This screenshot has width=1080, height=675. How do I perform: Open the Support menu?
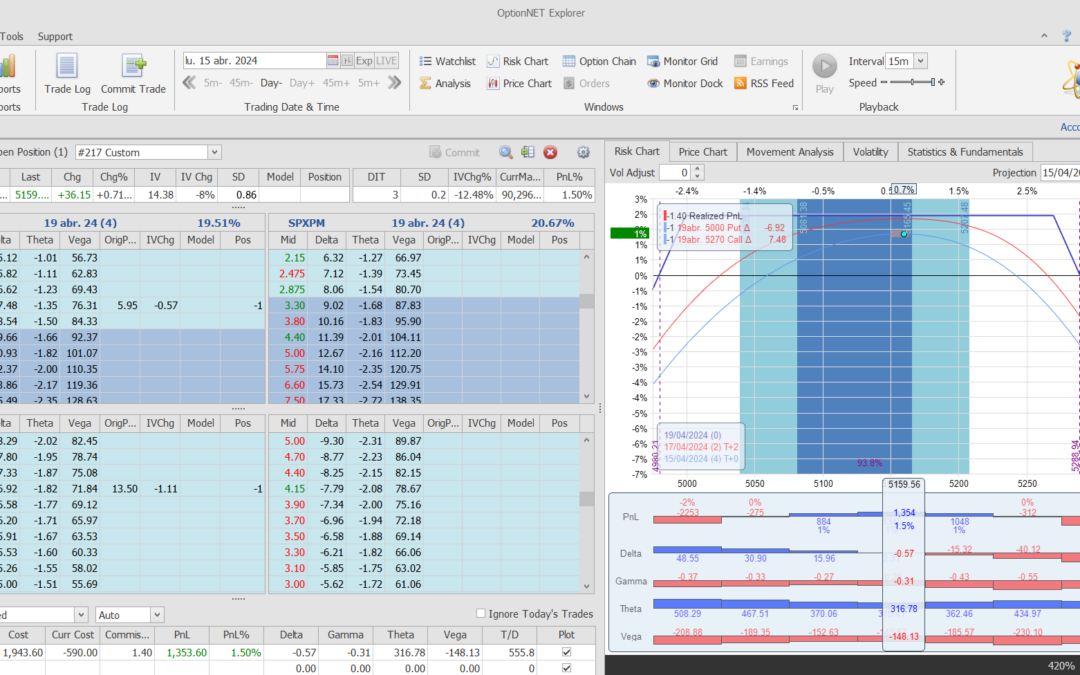coord(55,37)
